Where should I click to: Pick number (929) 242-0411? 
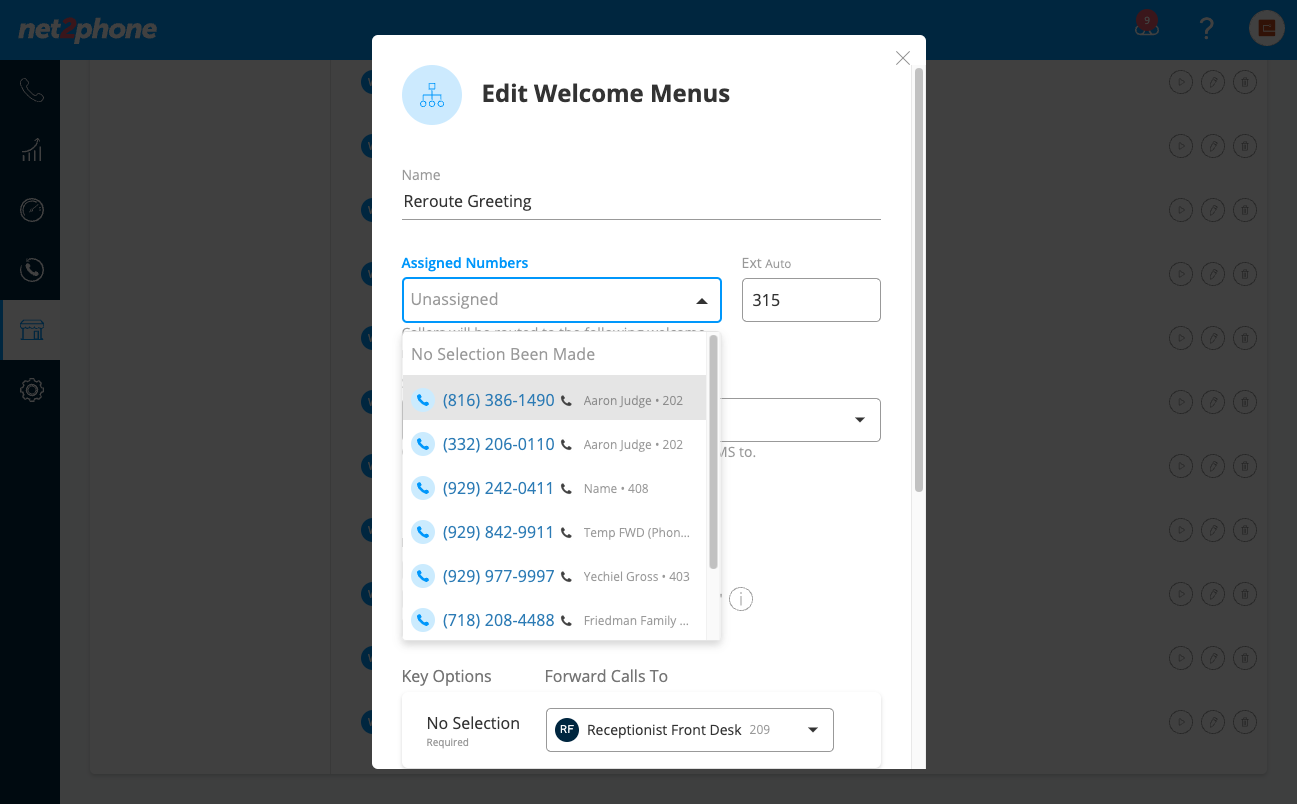coord(555,488)
